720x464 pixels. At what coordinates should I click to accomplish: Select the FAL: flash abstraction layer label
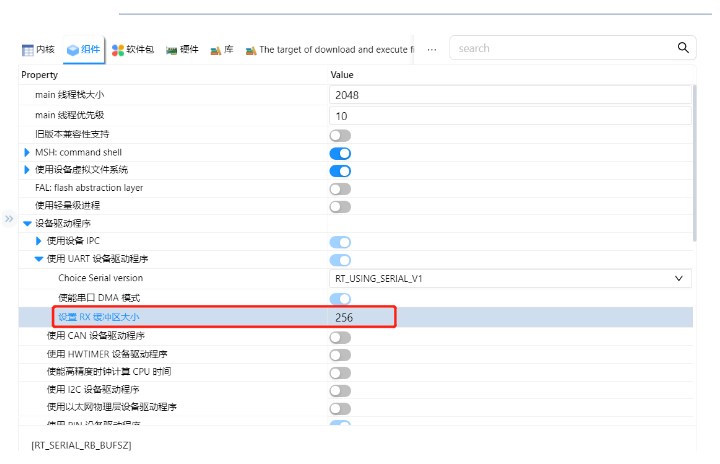89,187
